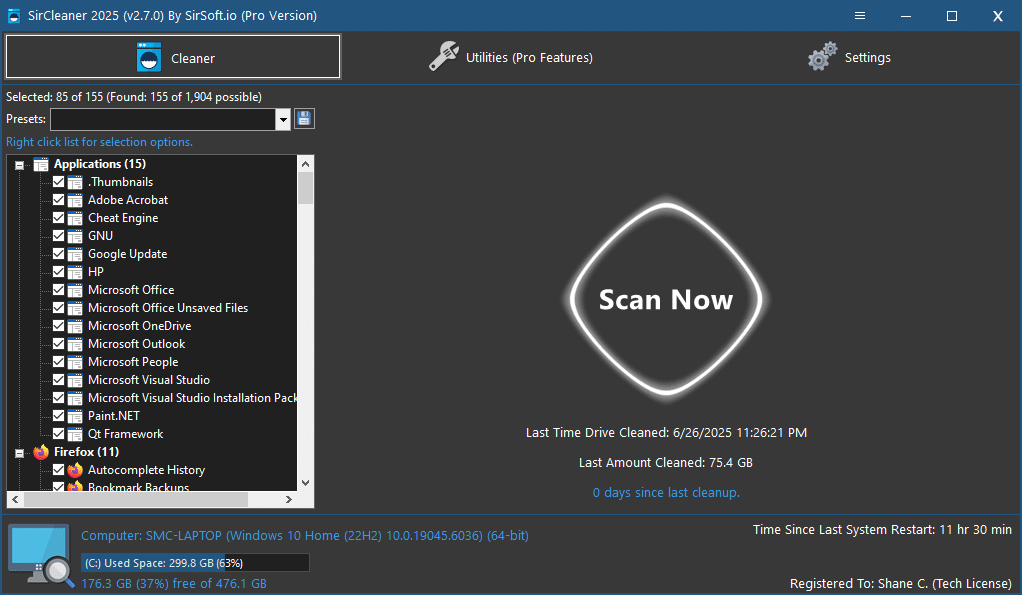This screenshot has width=1022, height=595.
Task: Toggle the HP checkbox
Action: click(59, 272)
